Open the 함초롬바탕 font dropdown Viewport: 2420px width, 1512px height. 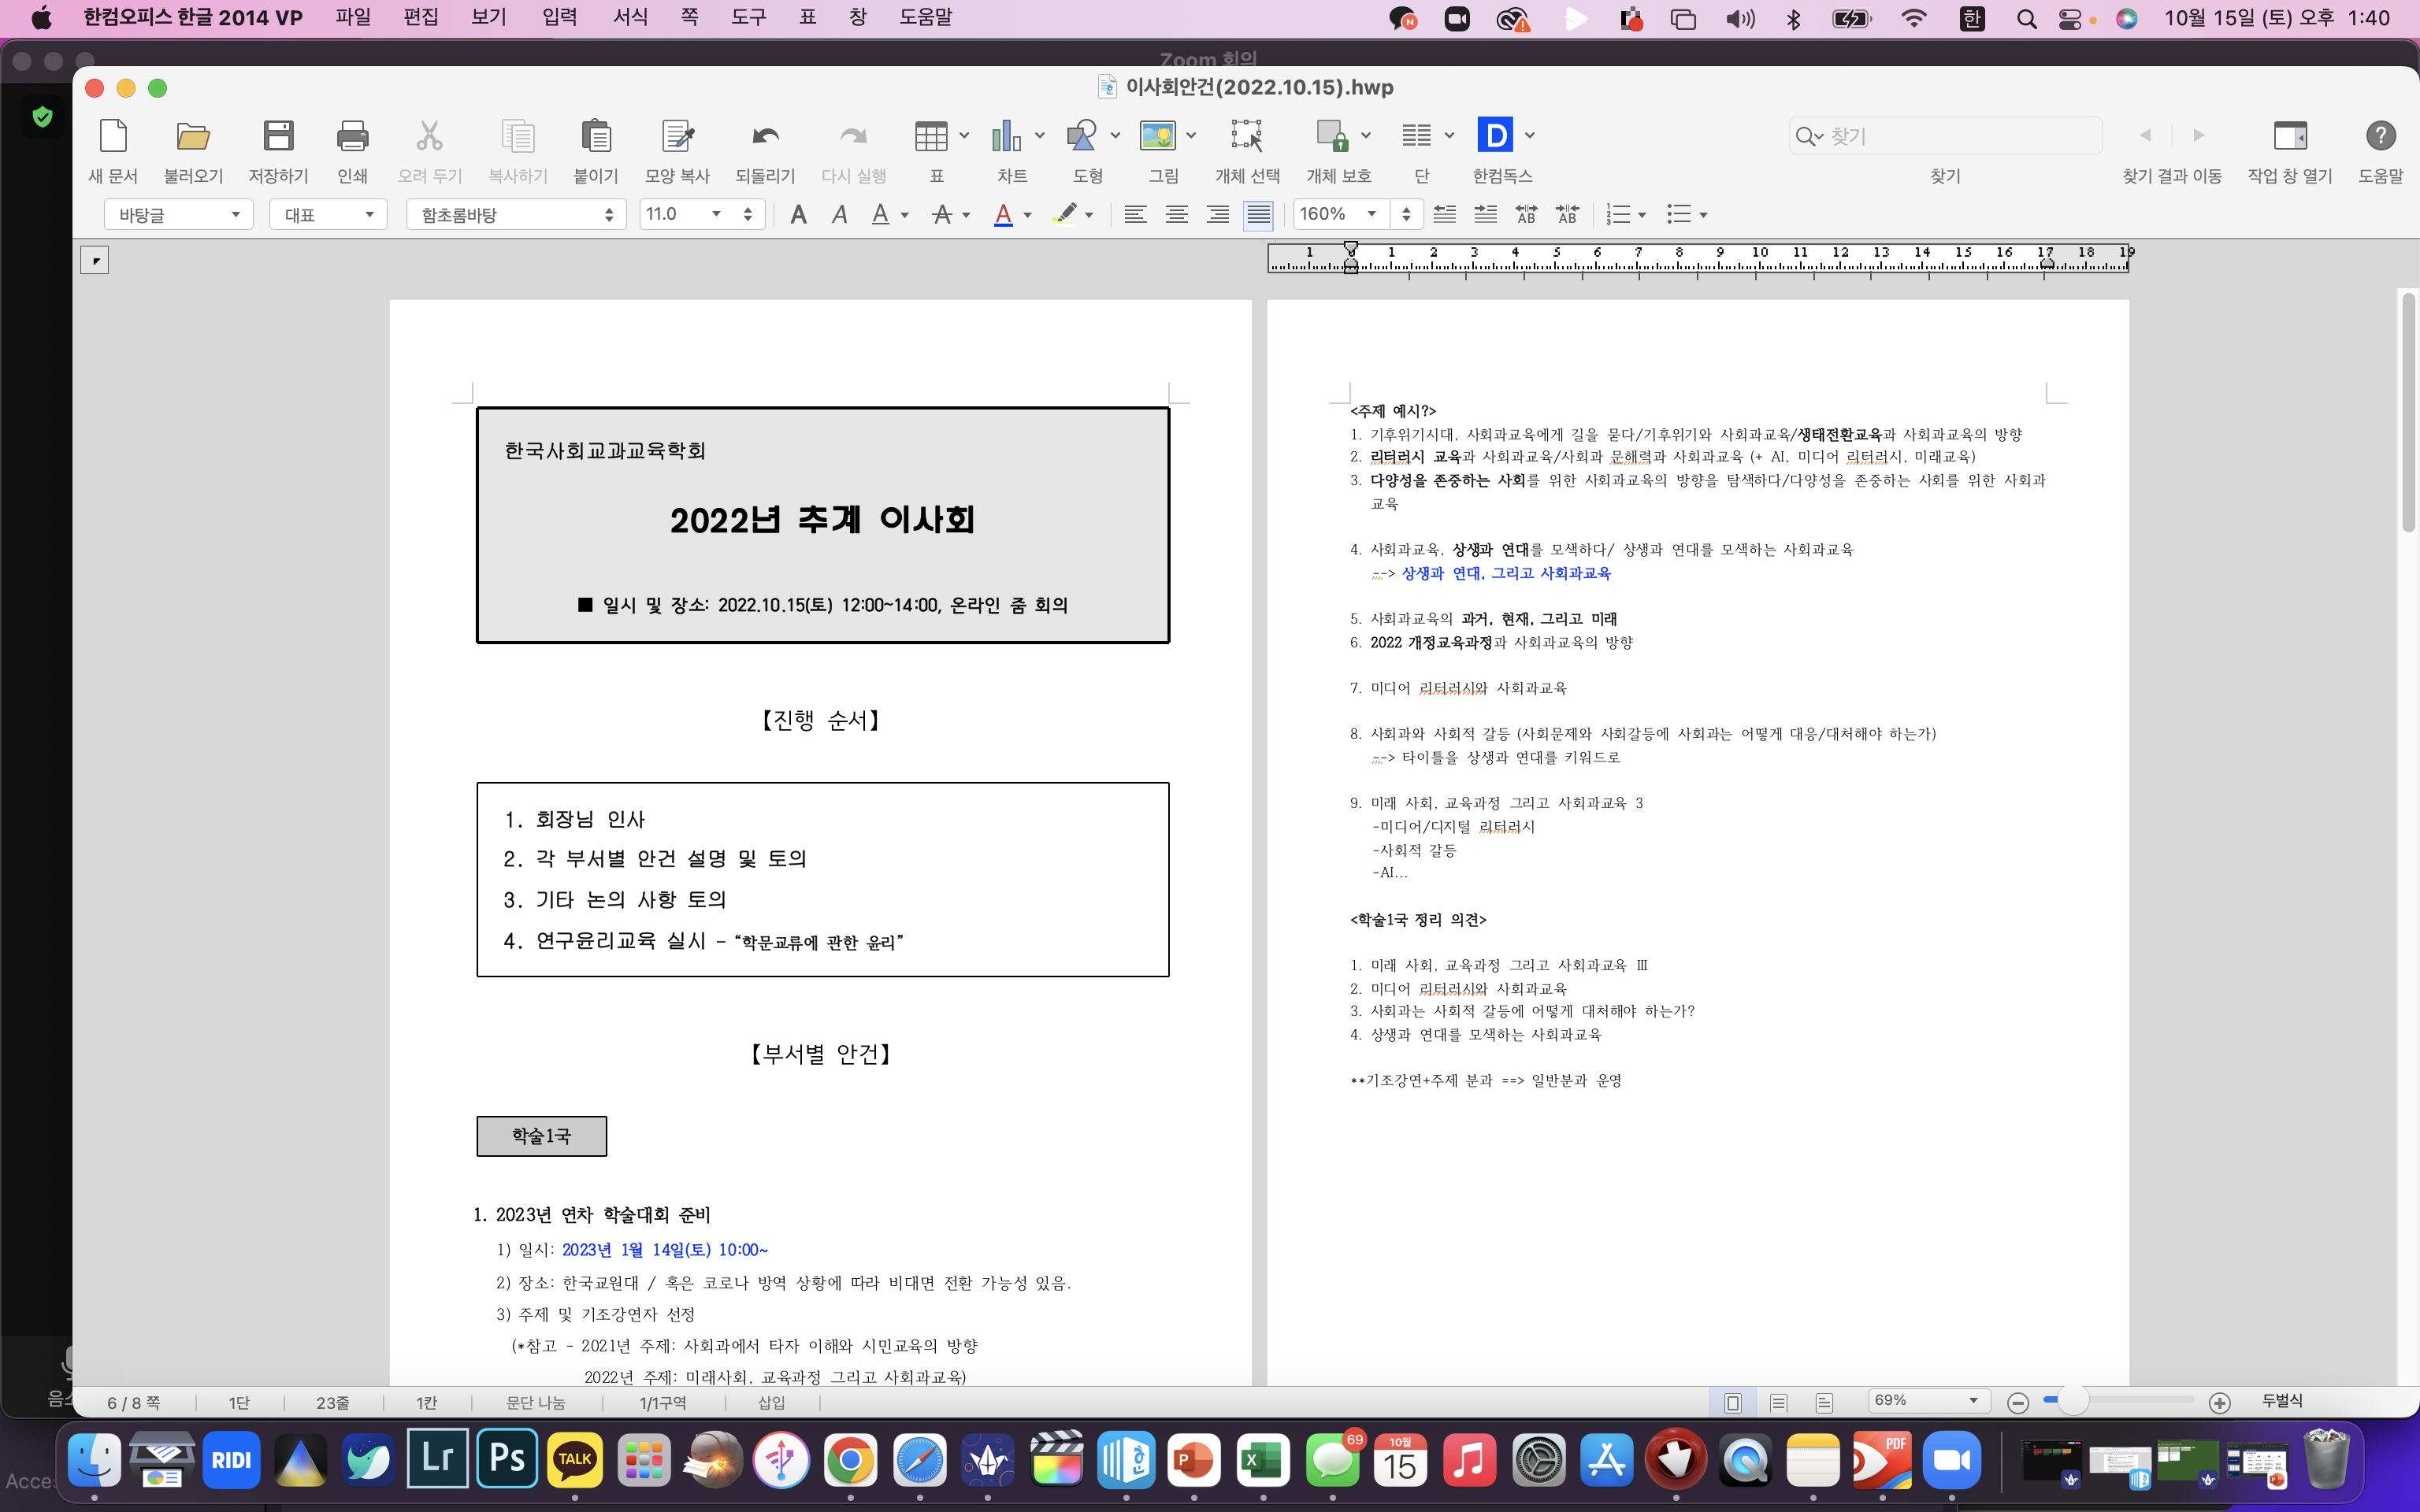coord(516,214)
